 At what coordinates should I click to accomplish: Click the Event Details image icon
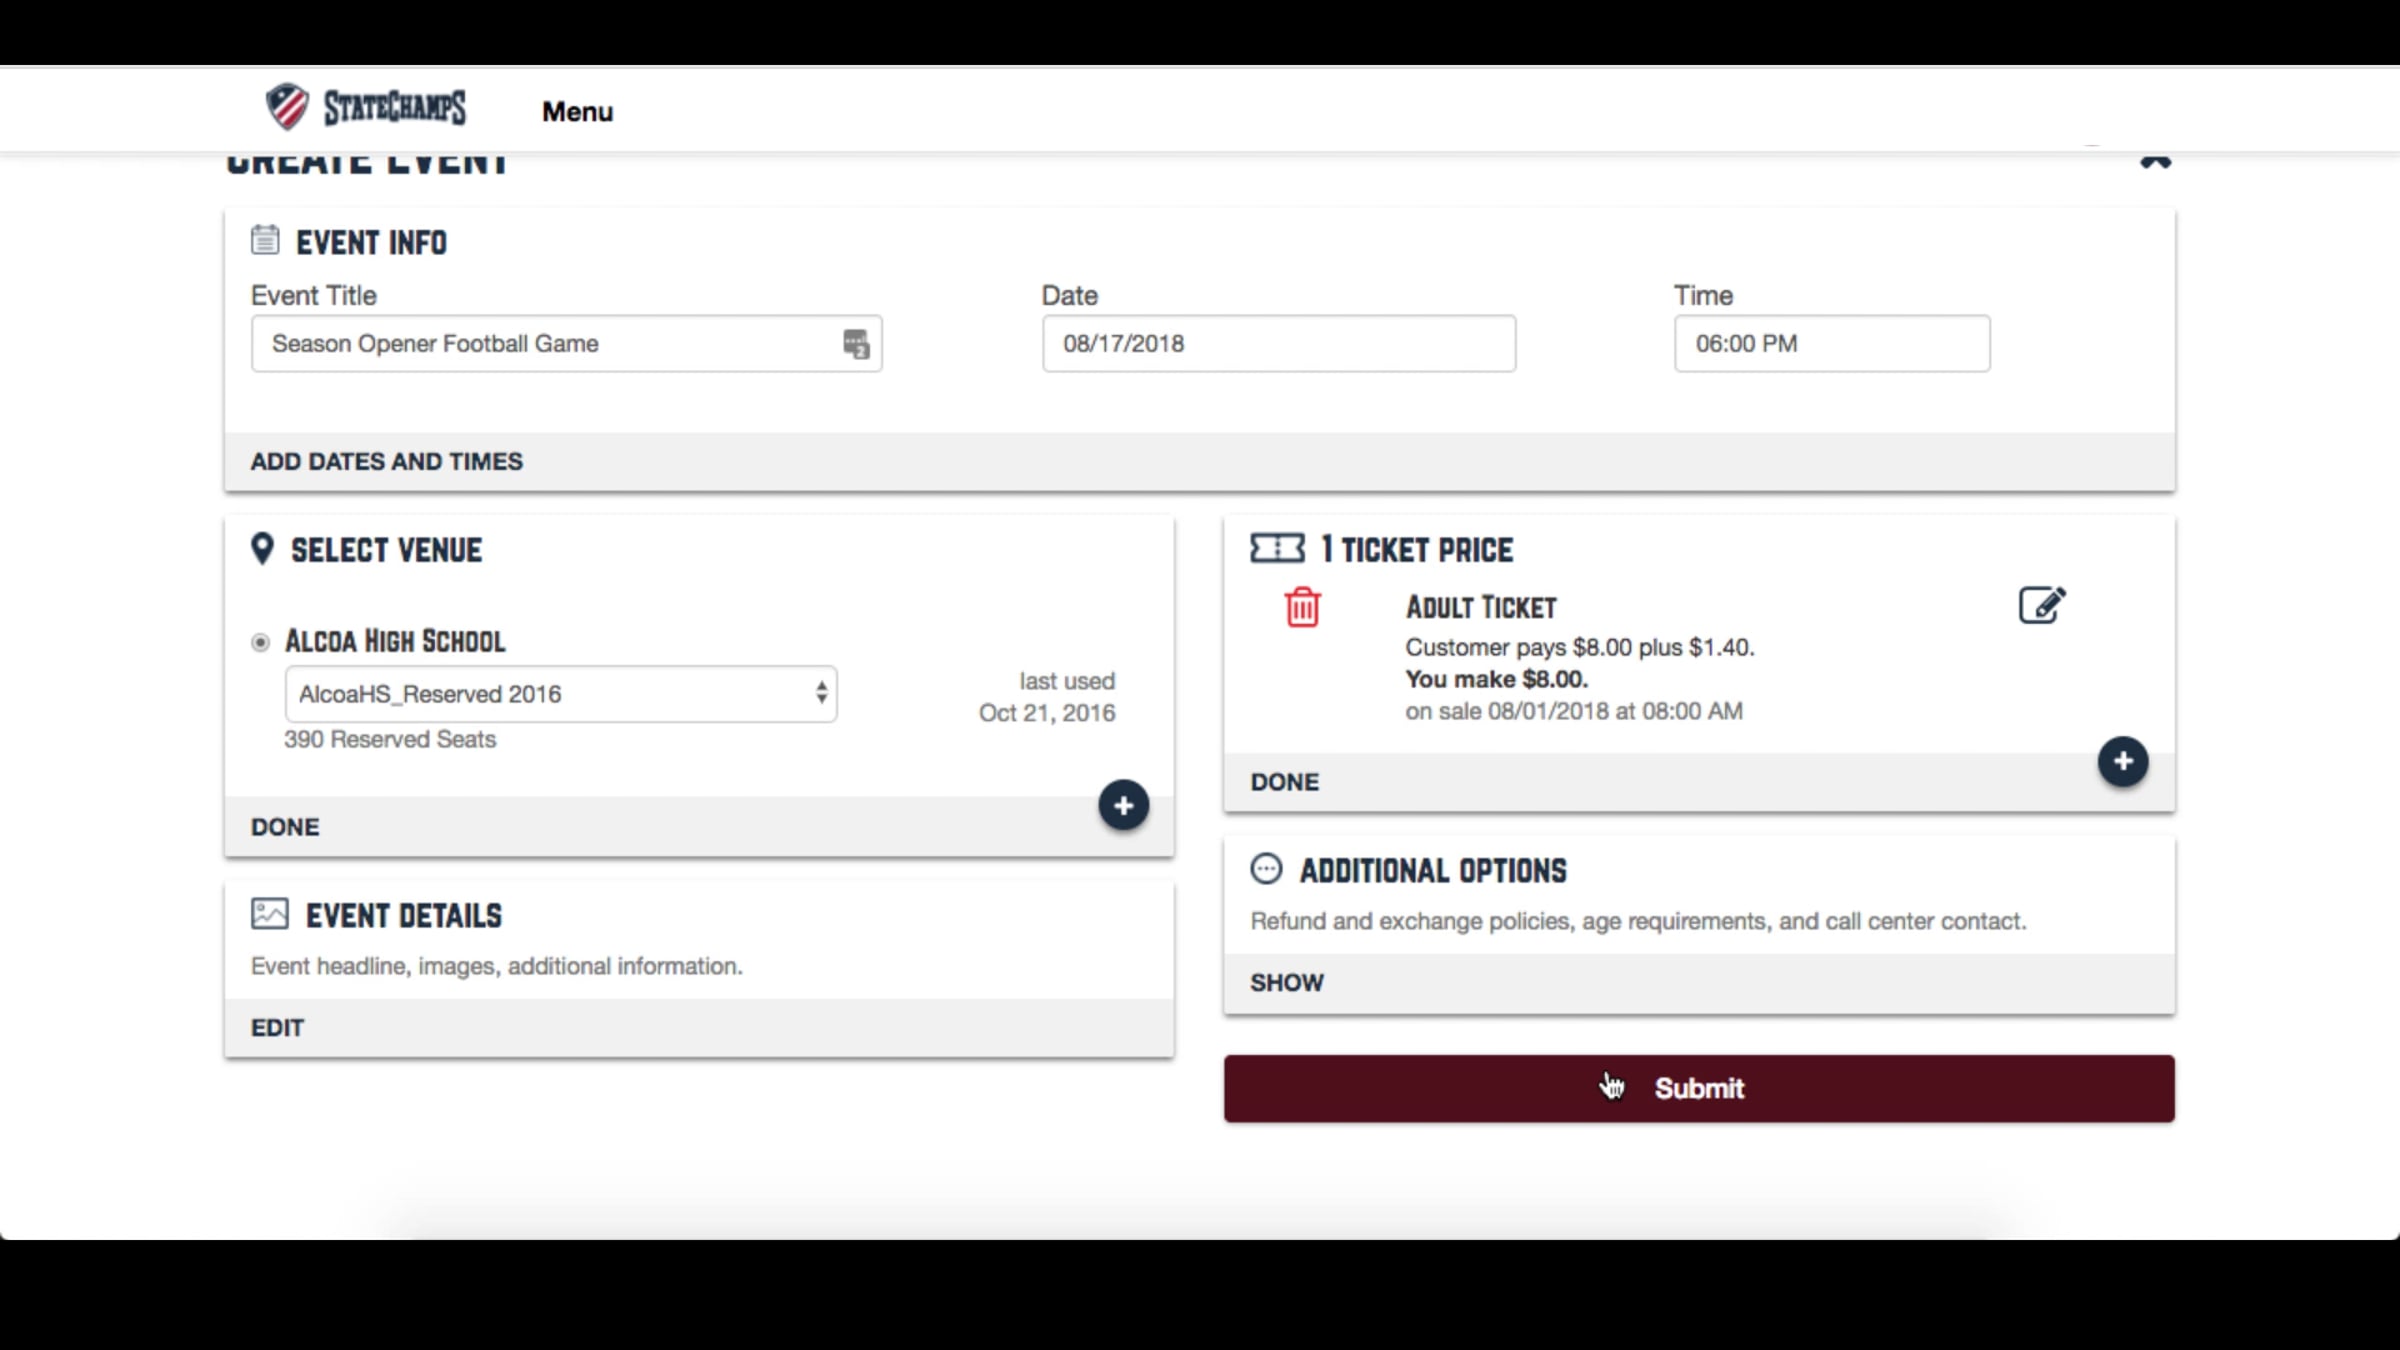(x=269, y=914)
